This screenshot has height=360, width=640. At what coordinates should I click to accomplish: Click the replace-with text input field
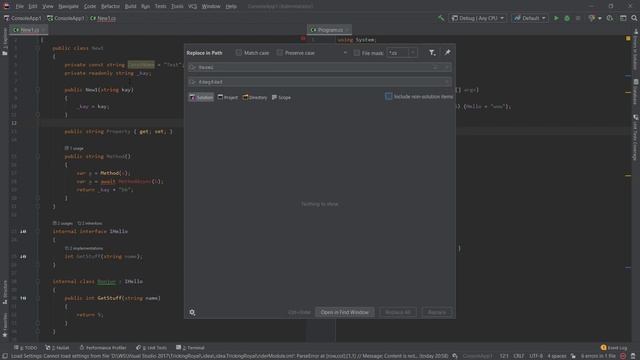point(320,82)
